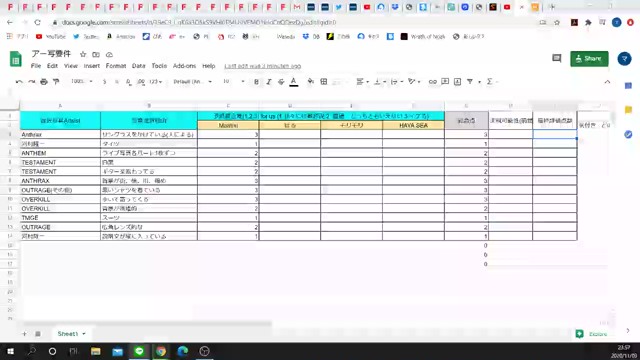Open the Add-ons menu
The height and width of the screenshot is (360, 640).
184,66
